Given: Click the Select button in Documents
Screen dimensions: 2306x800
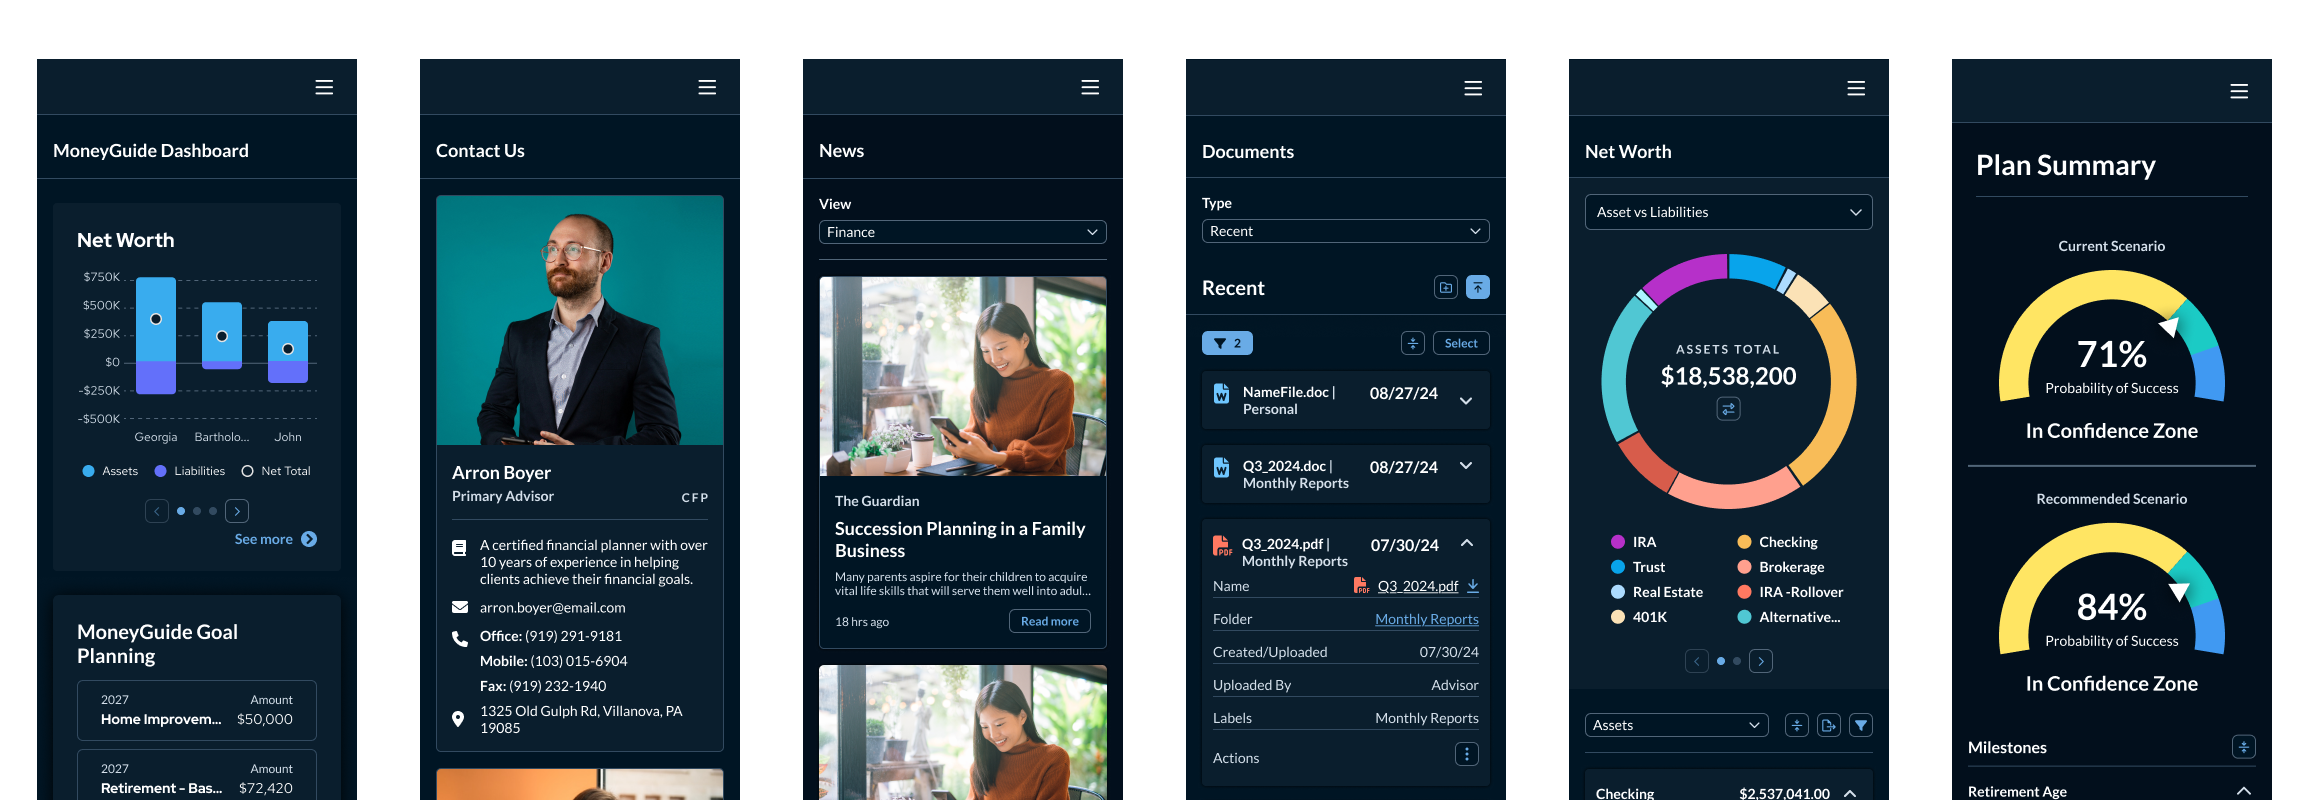Looking at the screenshot, I should [x=1461, y=343].
